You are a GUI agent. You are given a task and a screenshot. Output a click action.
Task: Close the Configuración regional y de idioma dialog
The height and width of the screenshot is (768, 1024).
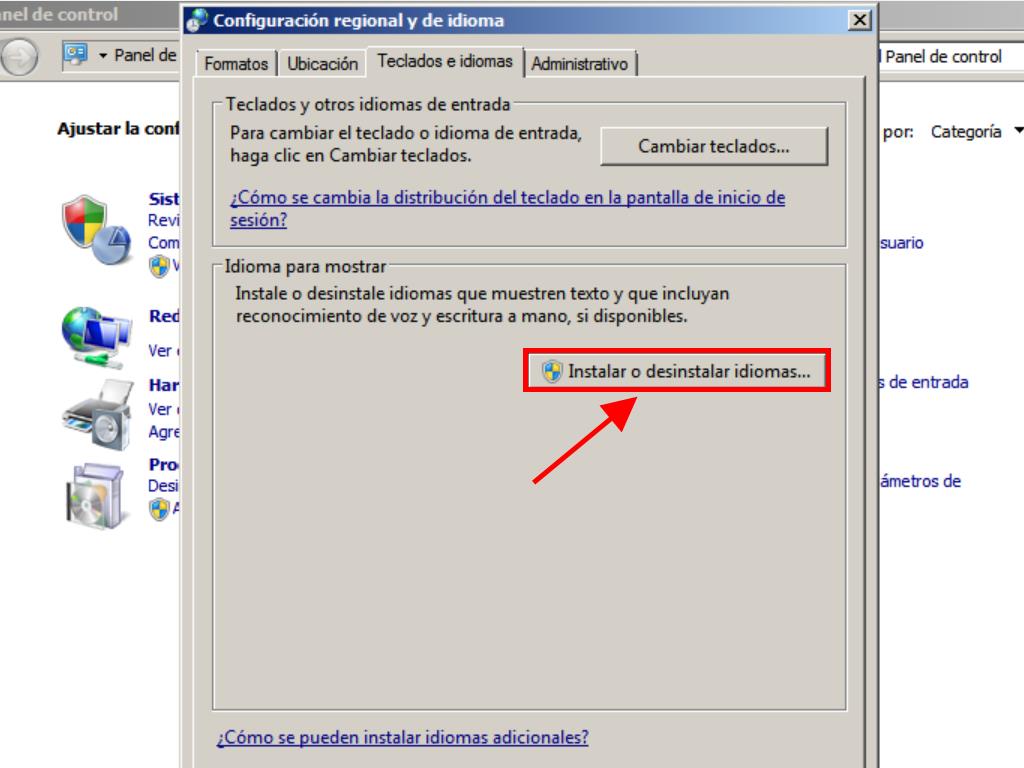click(x=858, y=20)
